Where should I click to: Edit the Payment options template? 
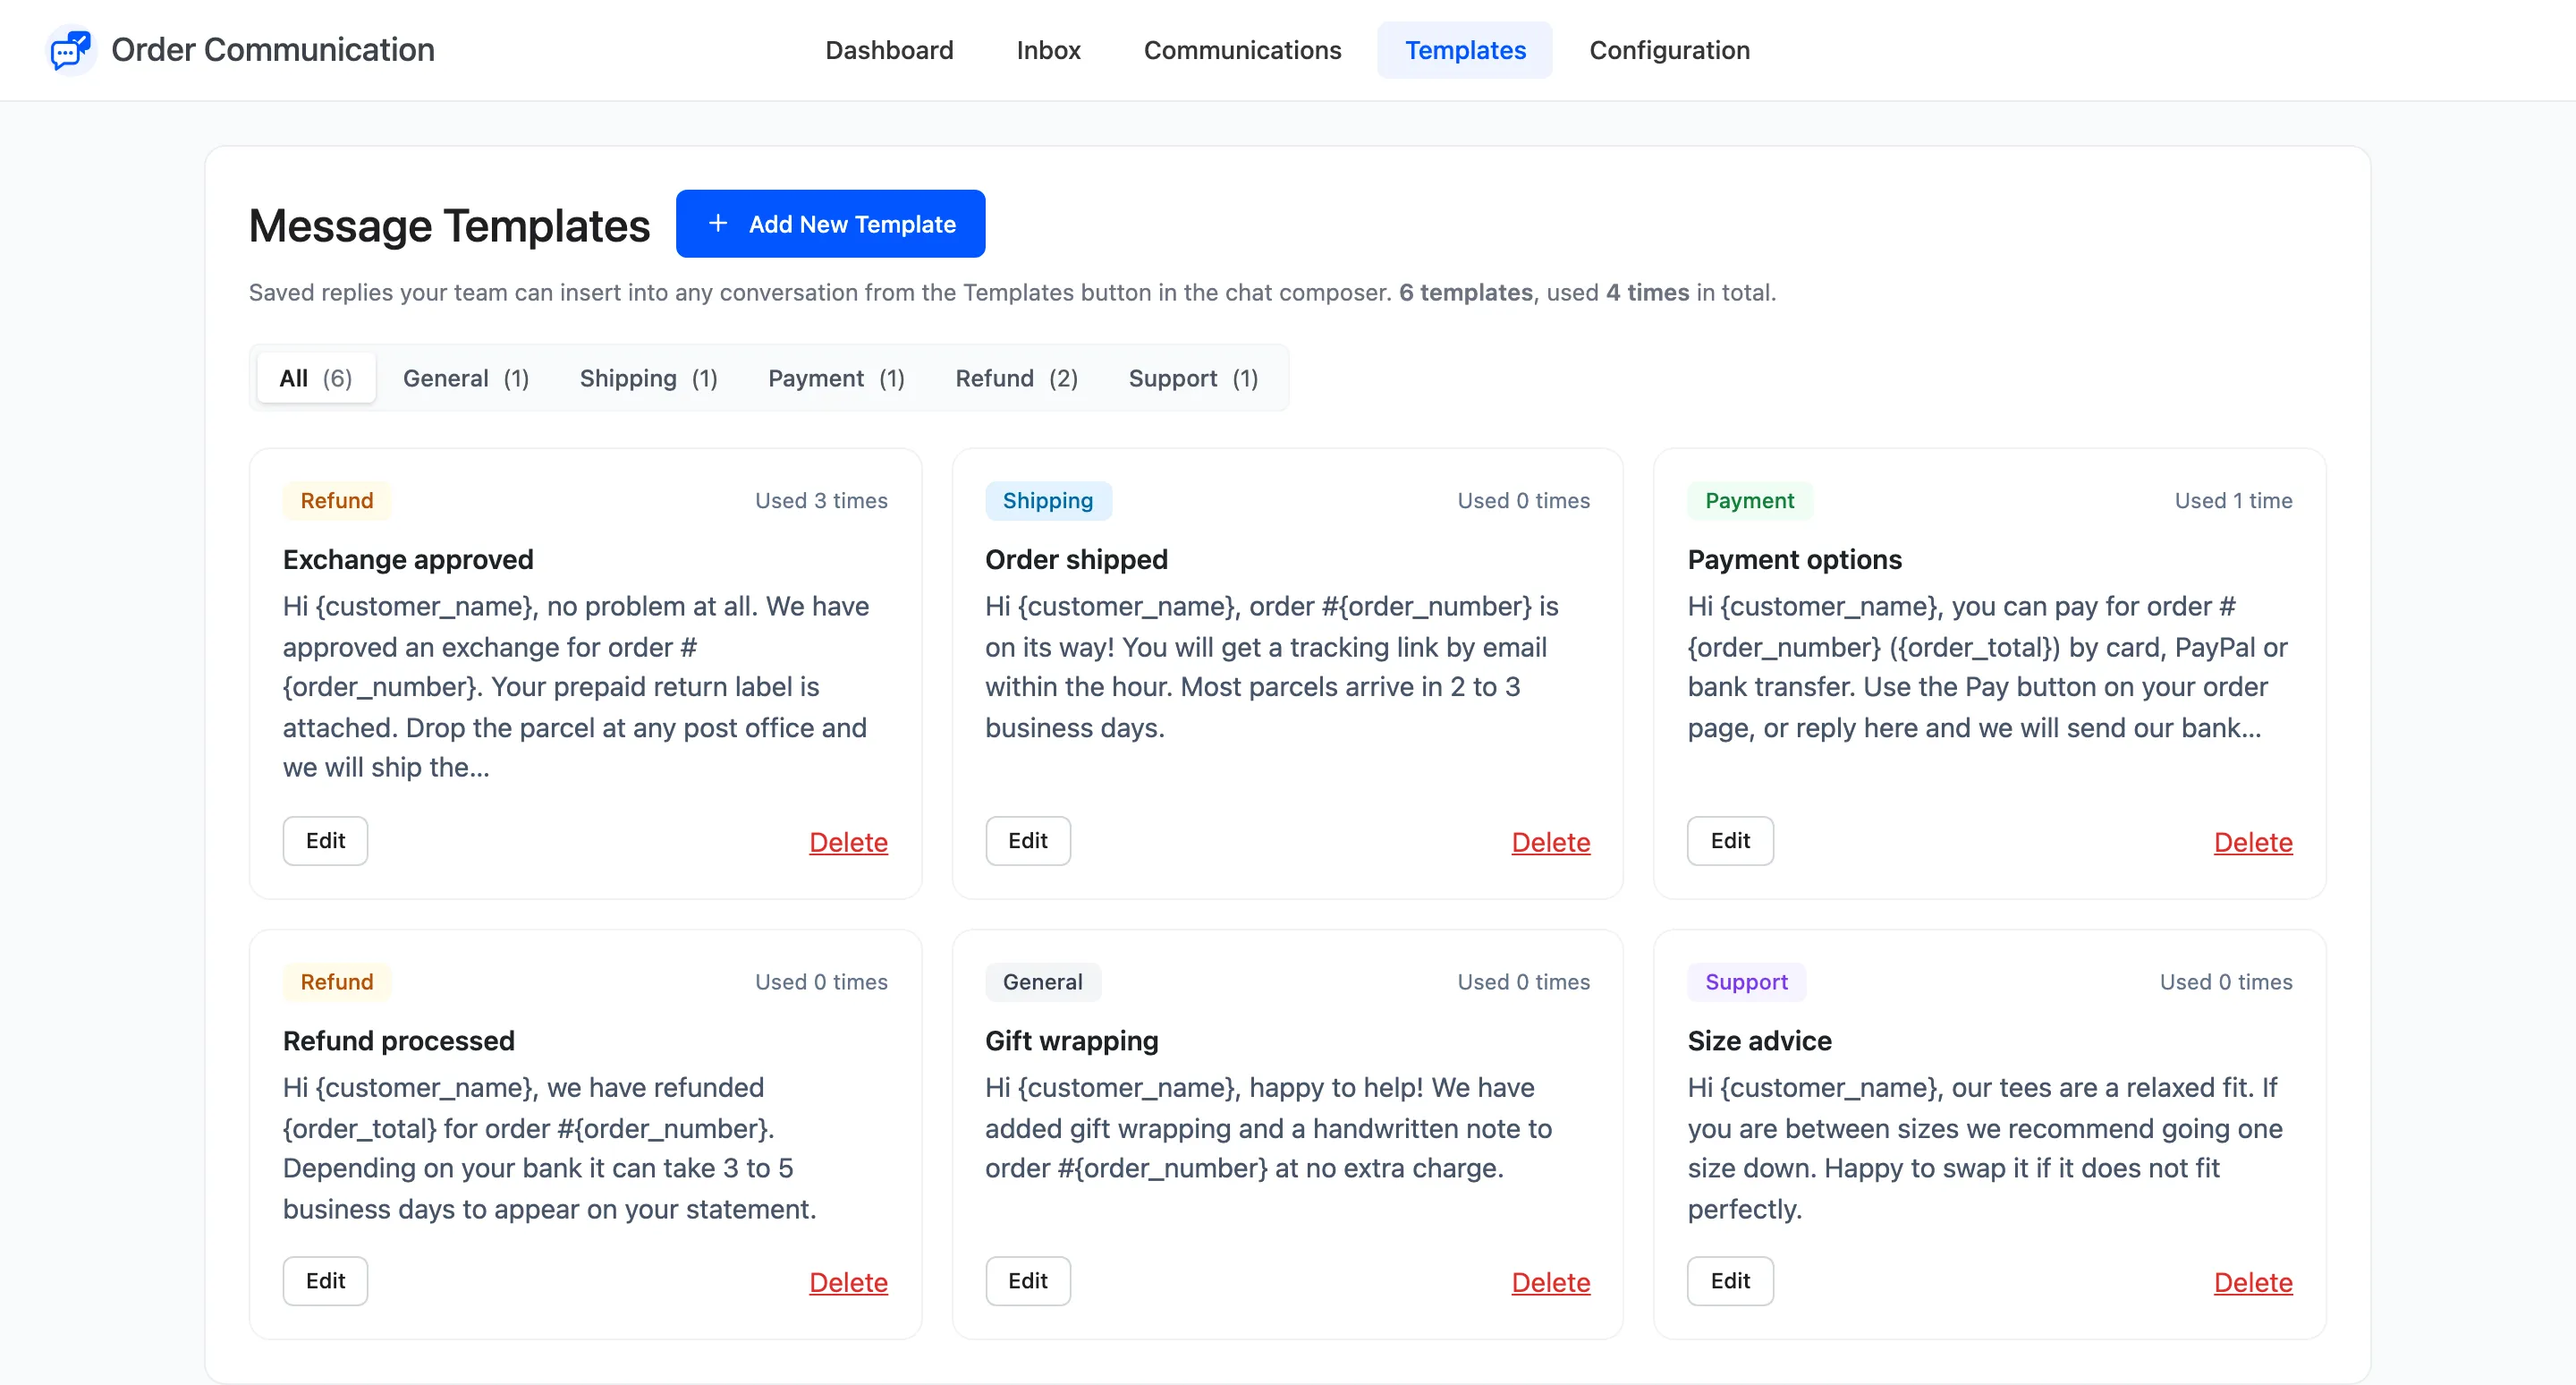click(x=1730, y=841)
